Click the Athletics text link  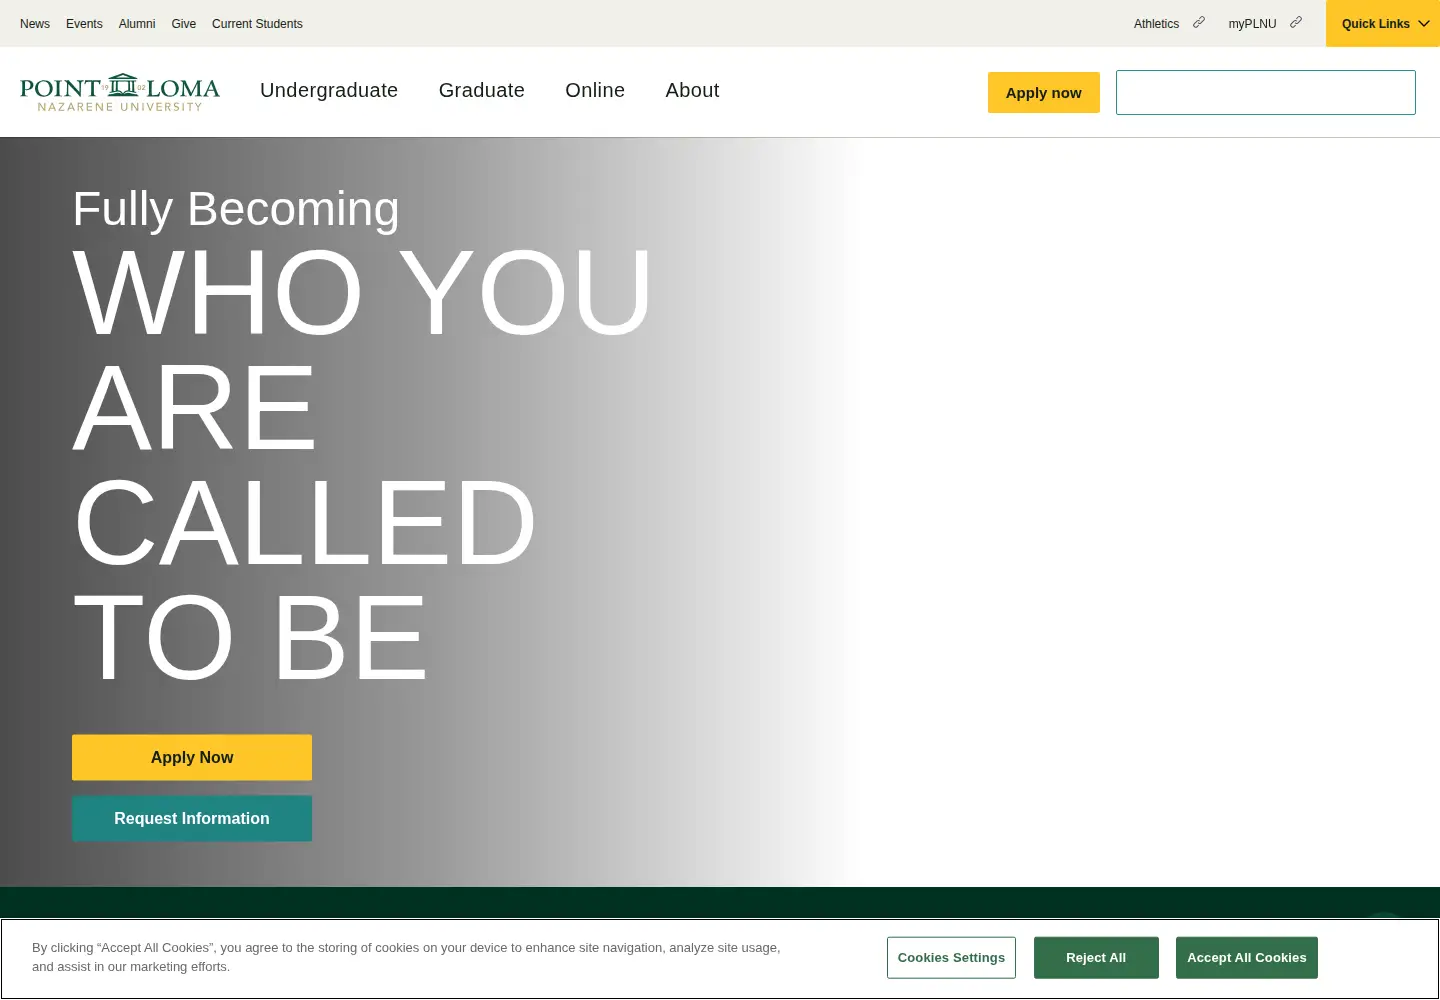click(1156, 24)
